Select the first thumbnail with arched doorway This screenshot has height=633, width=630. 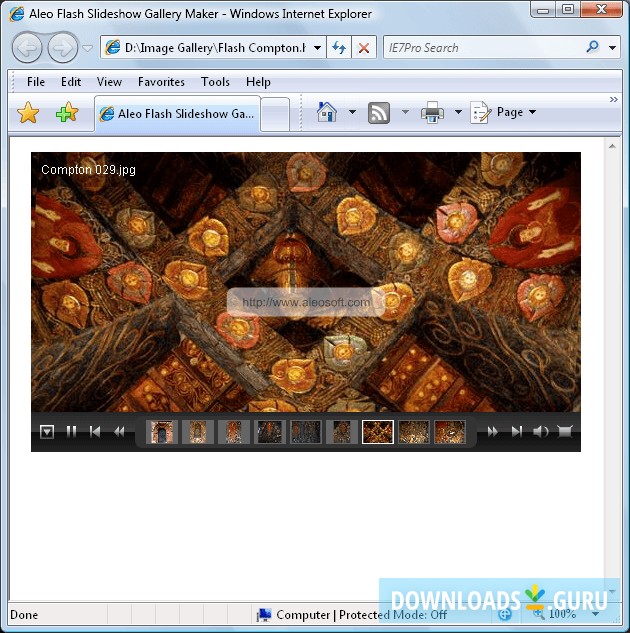pyautogui.click(x=162, y=432)
